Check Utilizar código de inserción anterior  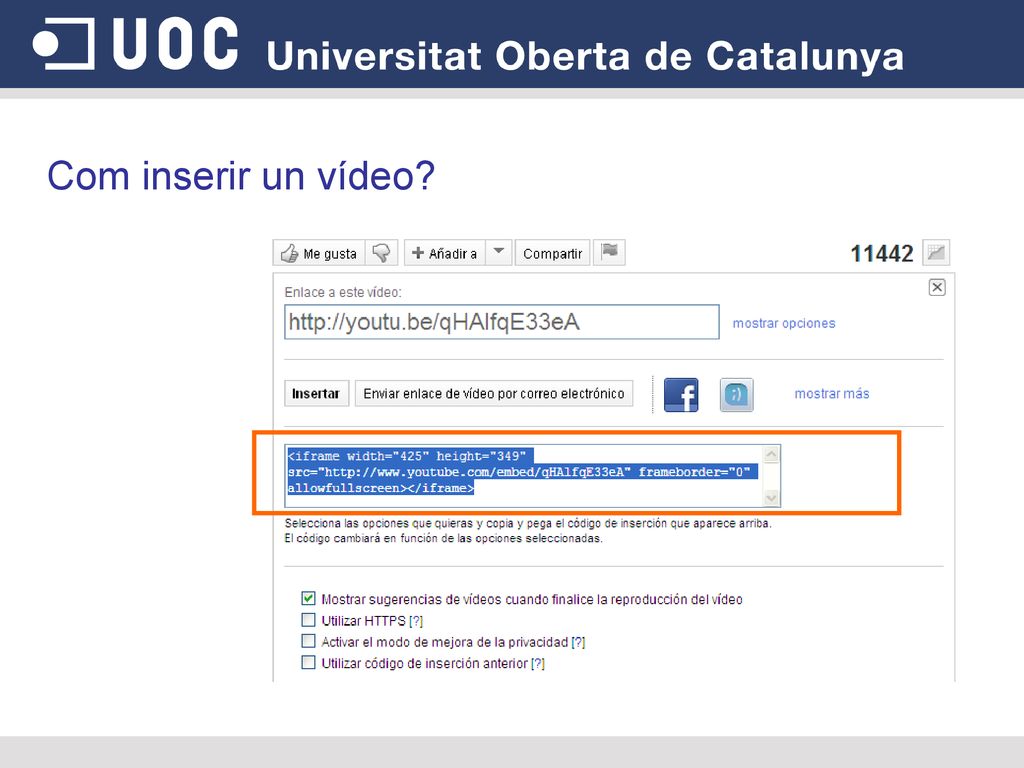[308, 663]
